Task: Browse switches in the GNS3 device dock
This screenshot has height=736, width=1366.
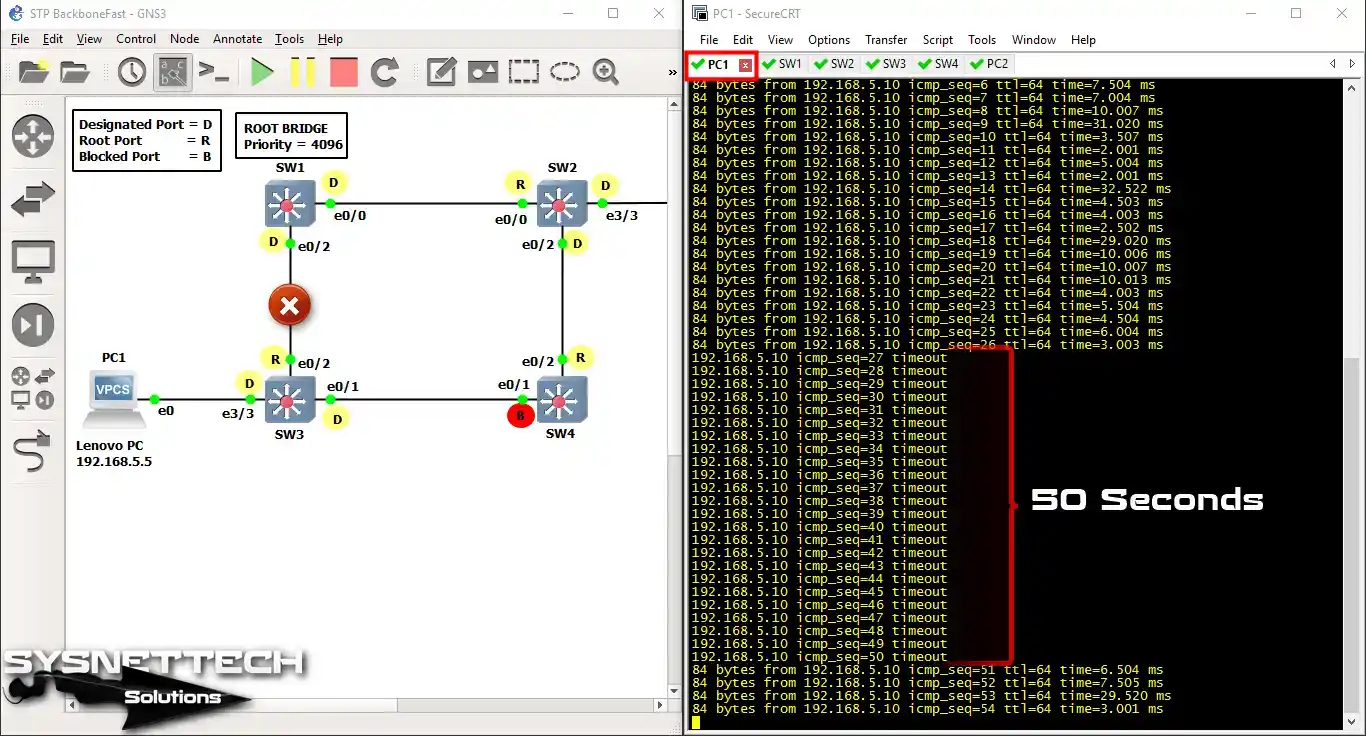Action: [x=33, y=201]
